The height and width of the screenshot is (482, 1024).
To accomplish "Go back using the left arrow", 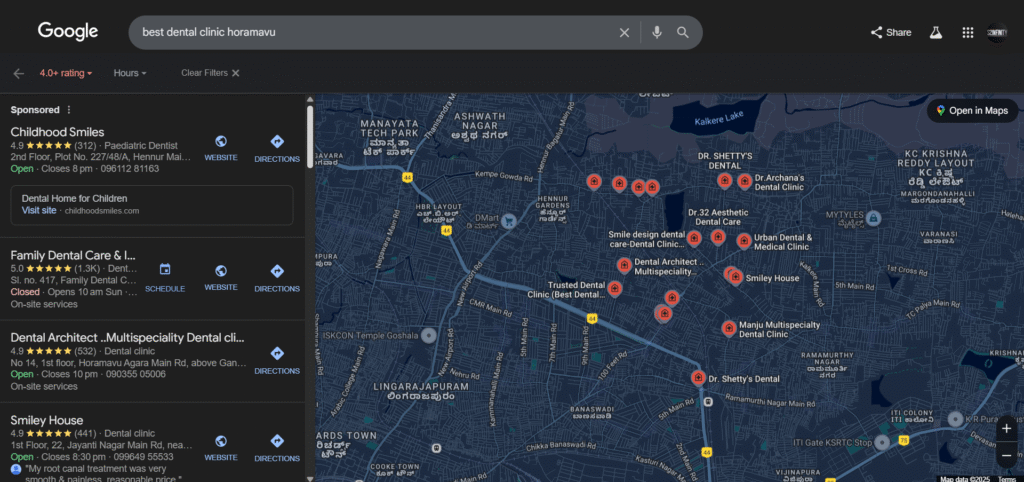I will [18, 73].
